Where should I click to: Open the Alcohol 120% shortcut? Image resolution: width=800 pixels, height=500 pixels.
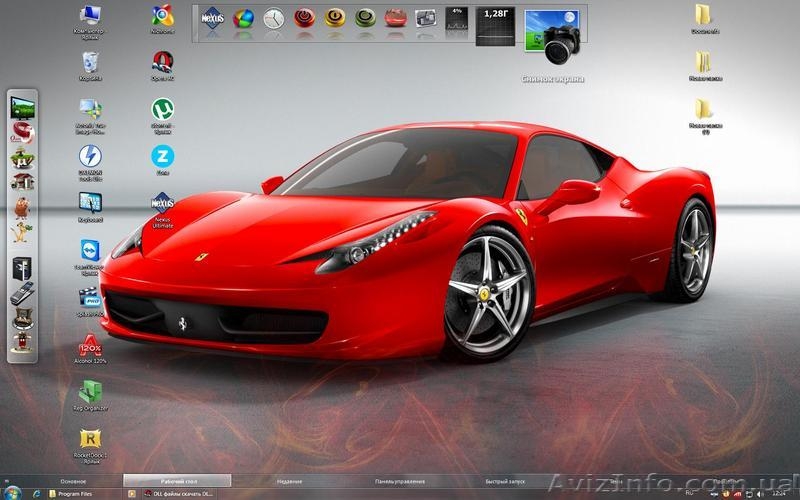[90, 346]
